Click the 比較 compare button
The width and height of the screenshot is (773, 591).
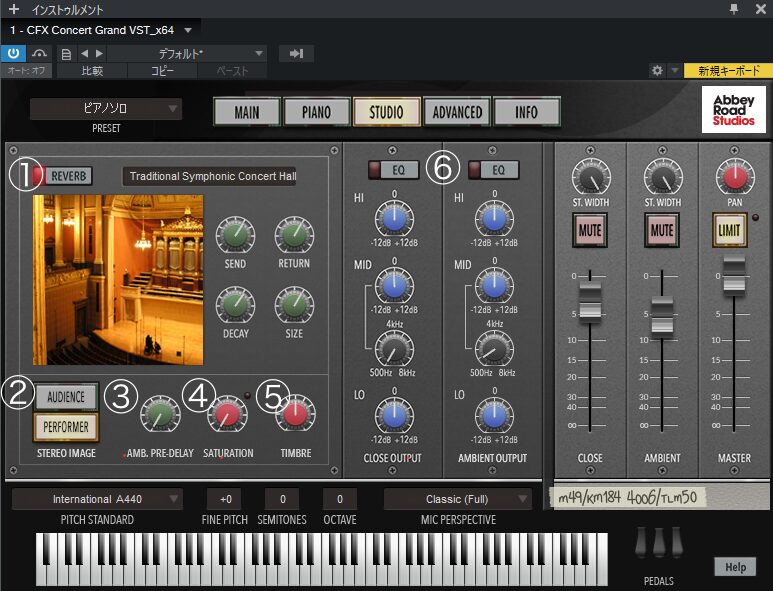[92, 70]
